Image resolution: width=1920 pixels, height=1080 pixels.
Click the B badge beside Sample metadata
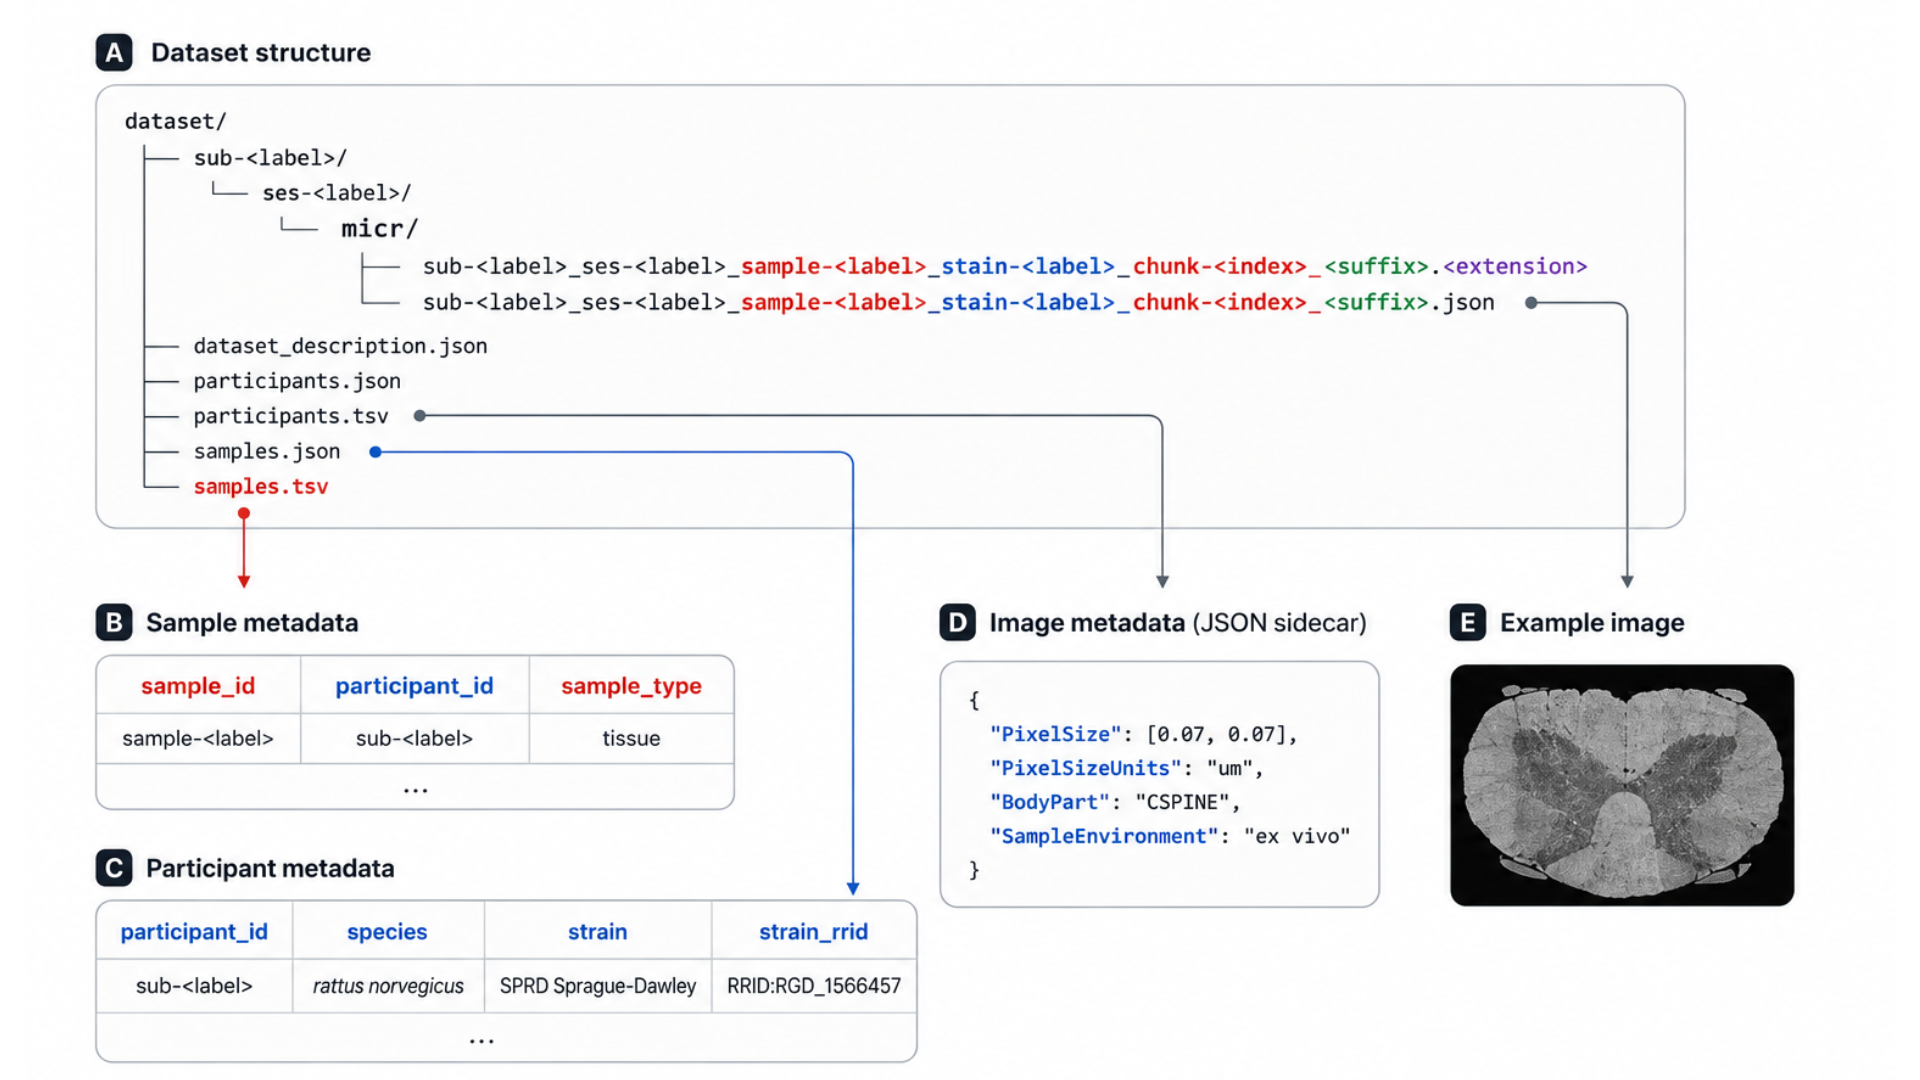pos(114,622)
